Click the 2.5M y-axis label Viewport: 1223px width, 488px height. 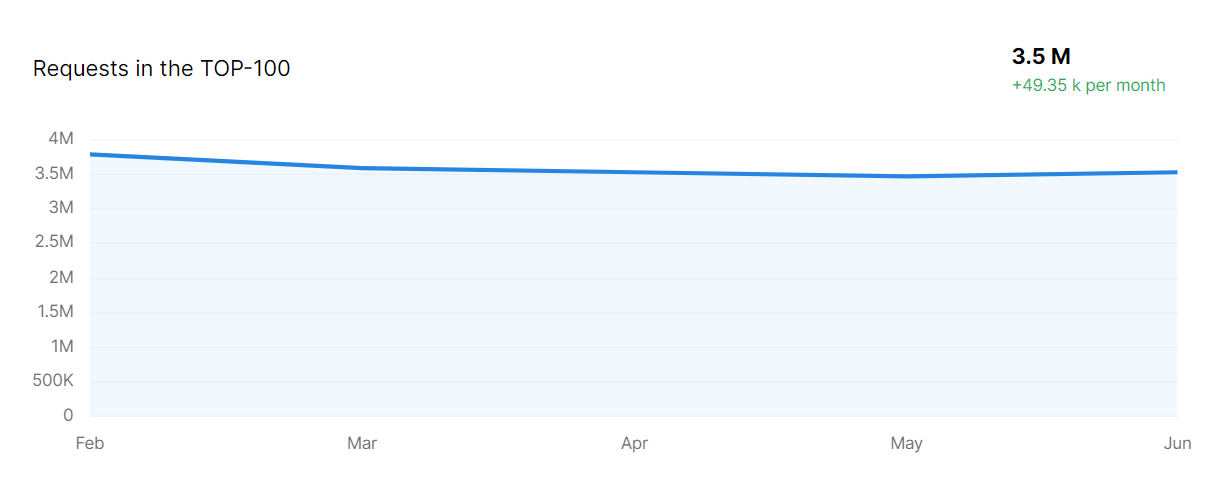pyautogui.click(x=54, y=243)
